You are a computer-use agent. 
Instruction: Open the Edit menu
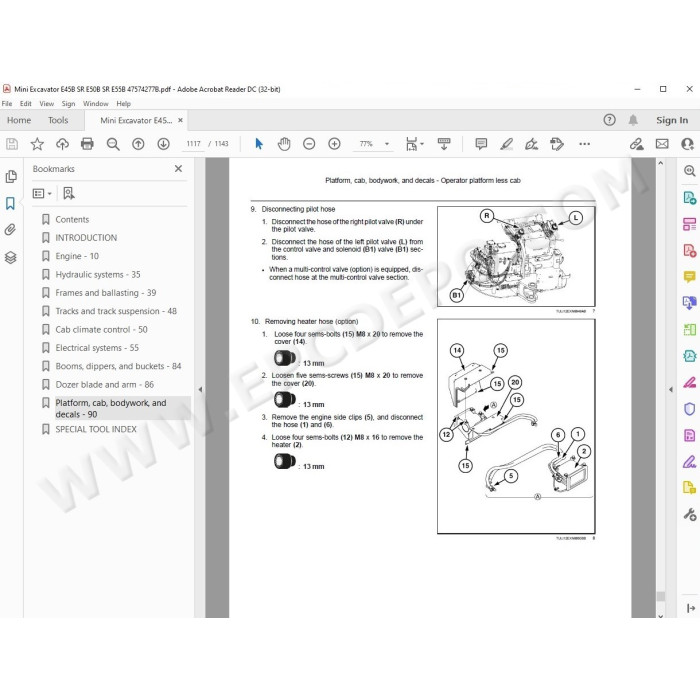click(25, 104)
